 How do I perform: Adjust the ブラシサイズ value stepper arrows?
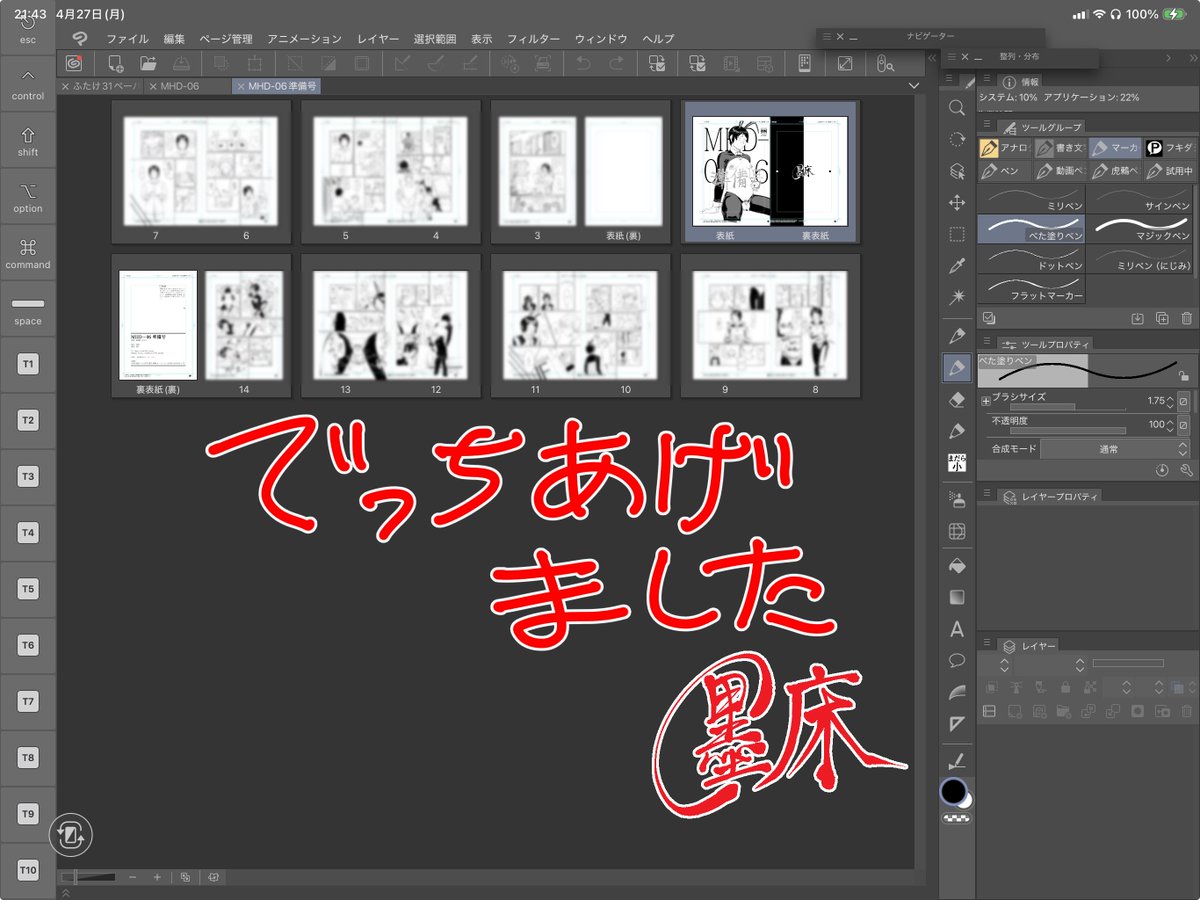(1170, 401)
